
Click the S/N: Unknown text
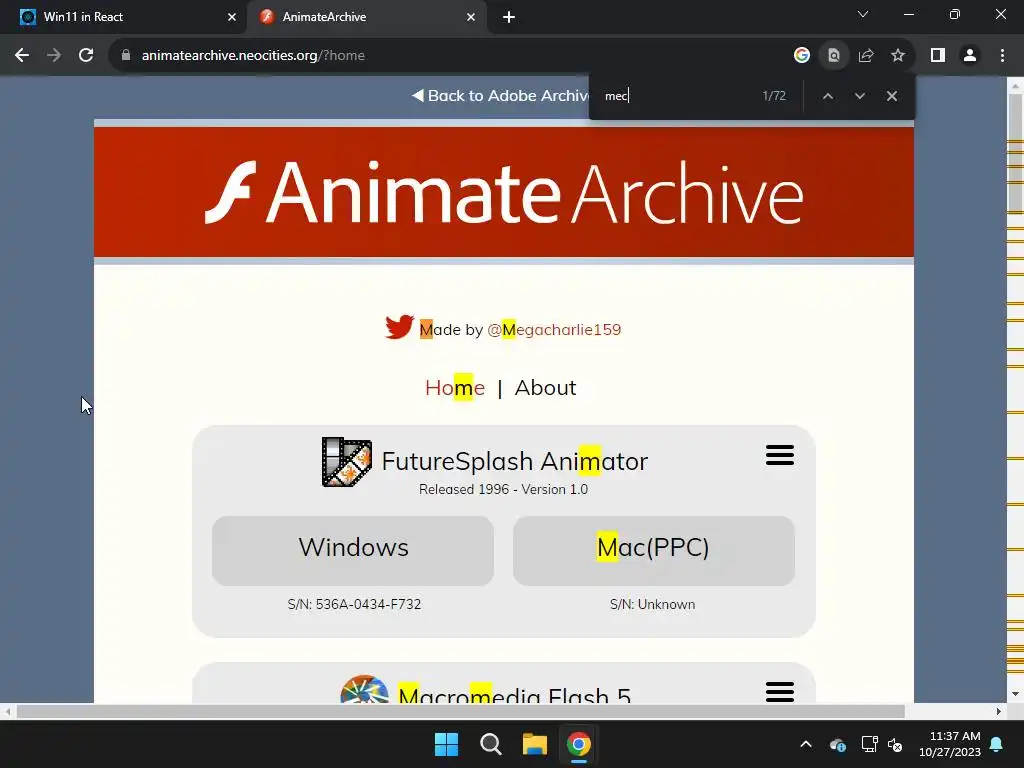click(x=652, y=605)
